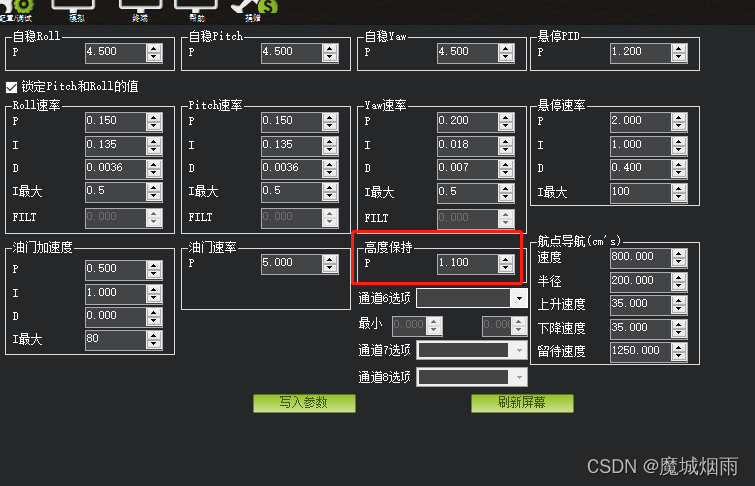Open the 配置/调试 toolbar menu
Screen dimensions: 755x486
(x=17, y=11)
